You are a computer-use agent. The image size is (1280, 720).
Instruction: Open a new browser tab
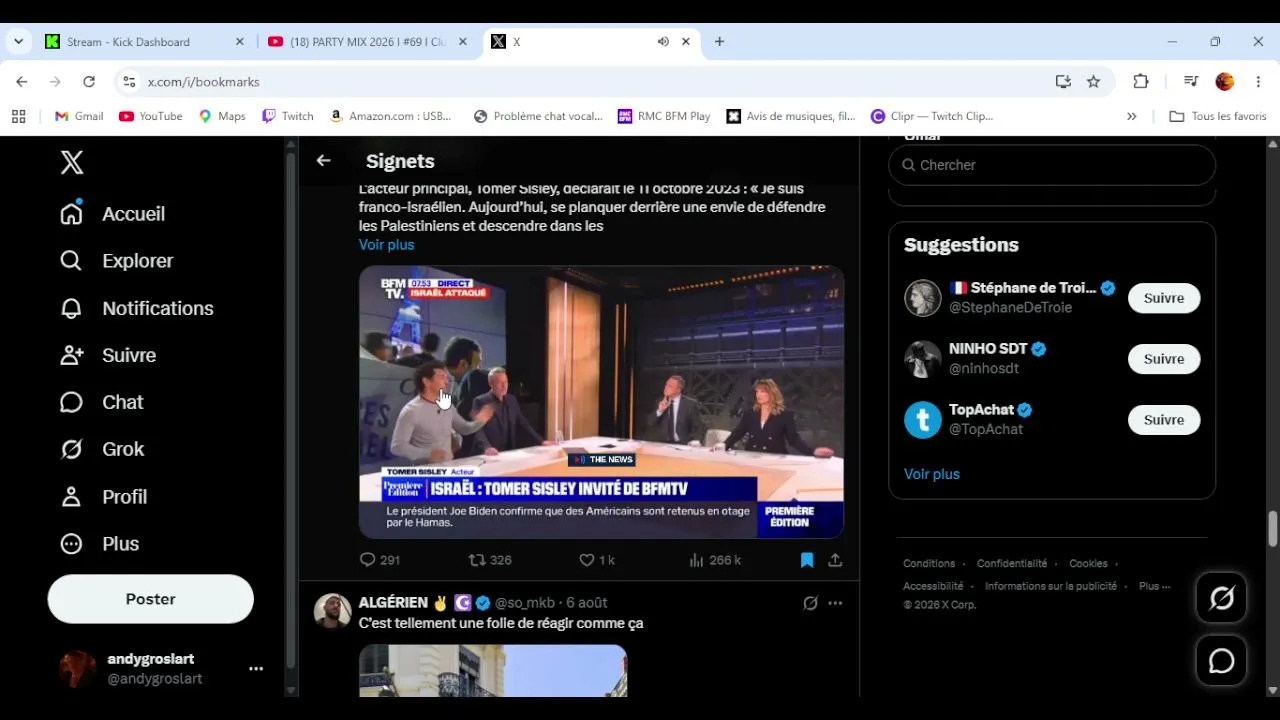(x=719, y=42)
